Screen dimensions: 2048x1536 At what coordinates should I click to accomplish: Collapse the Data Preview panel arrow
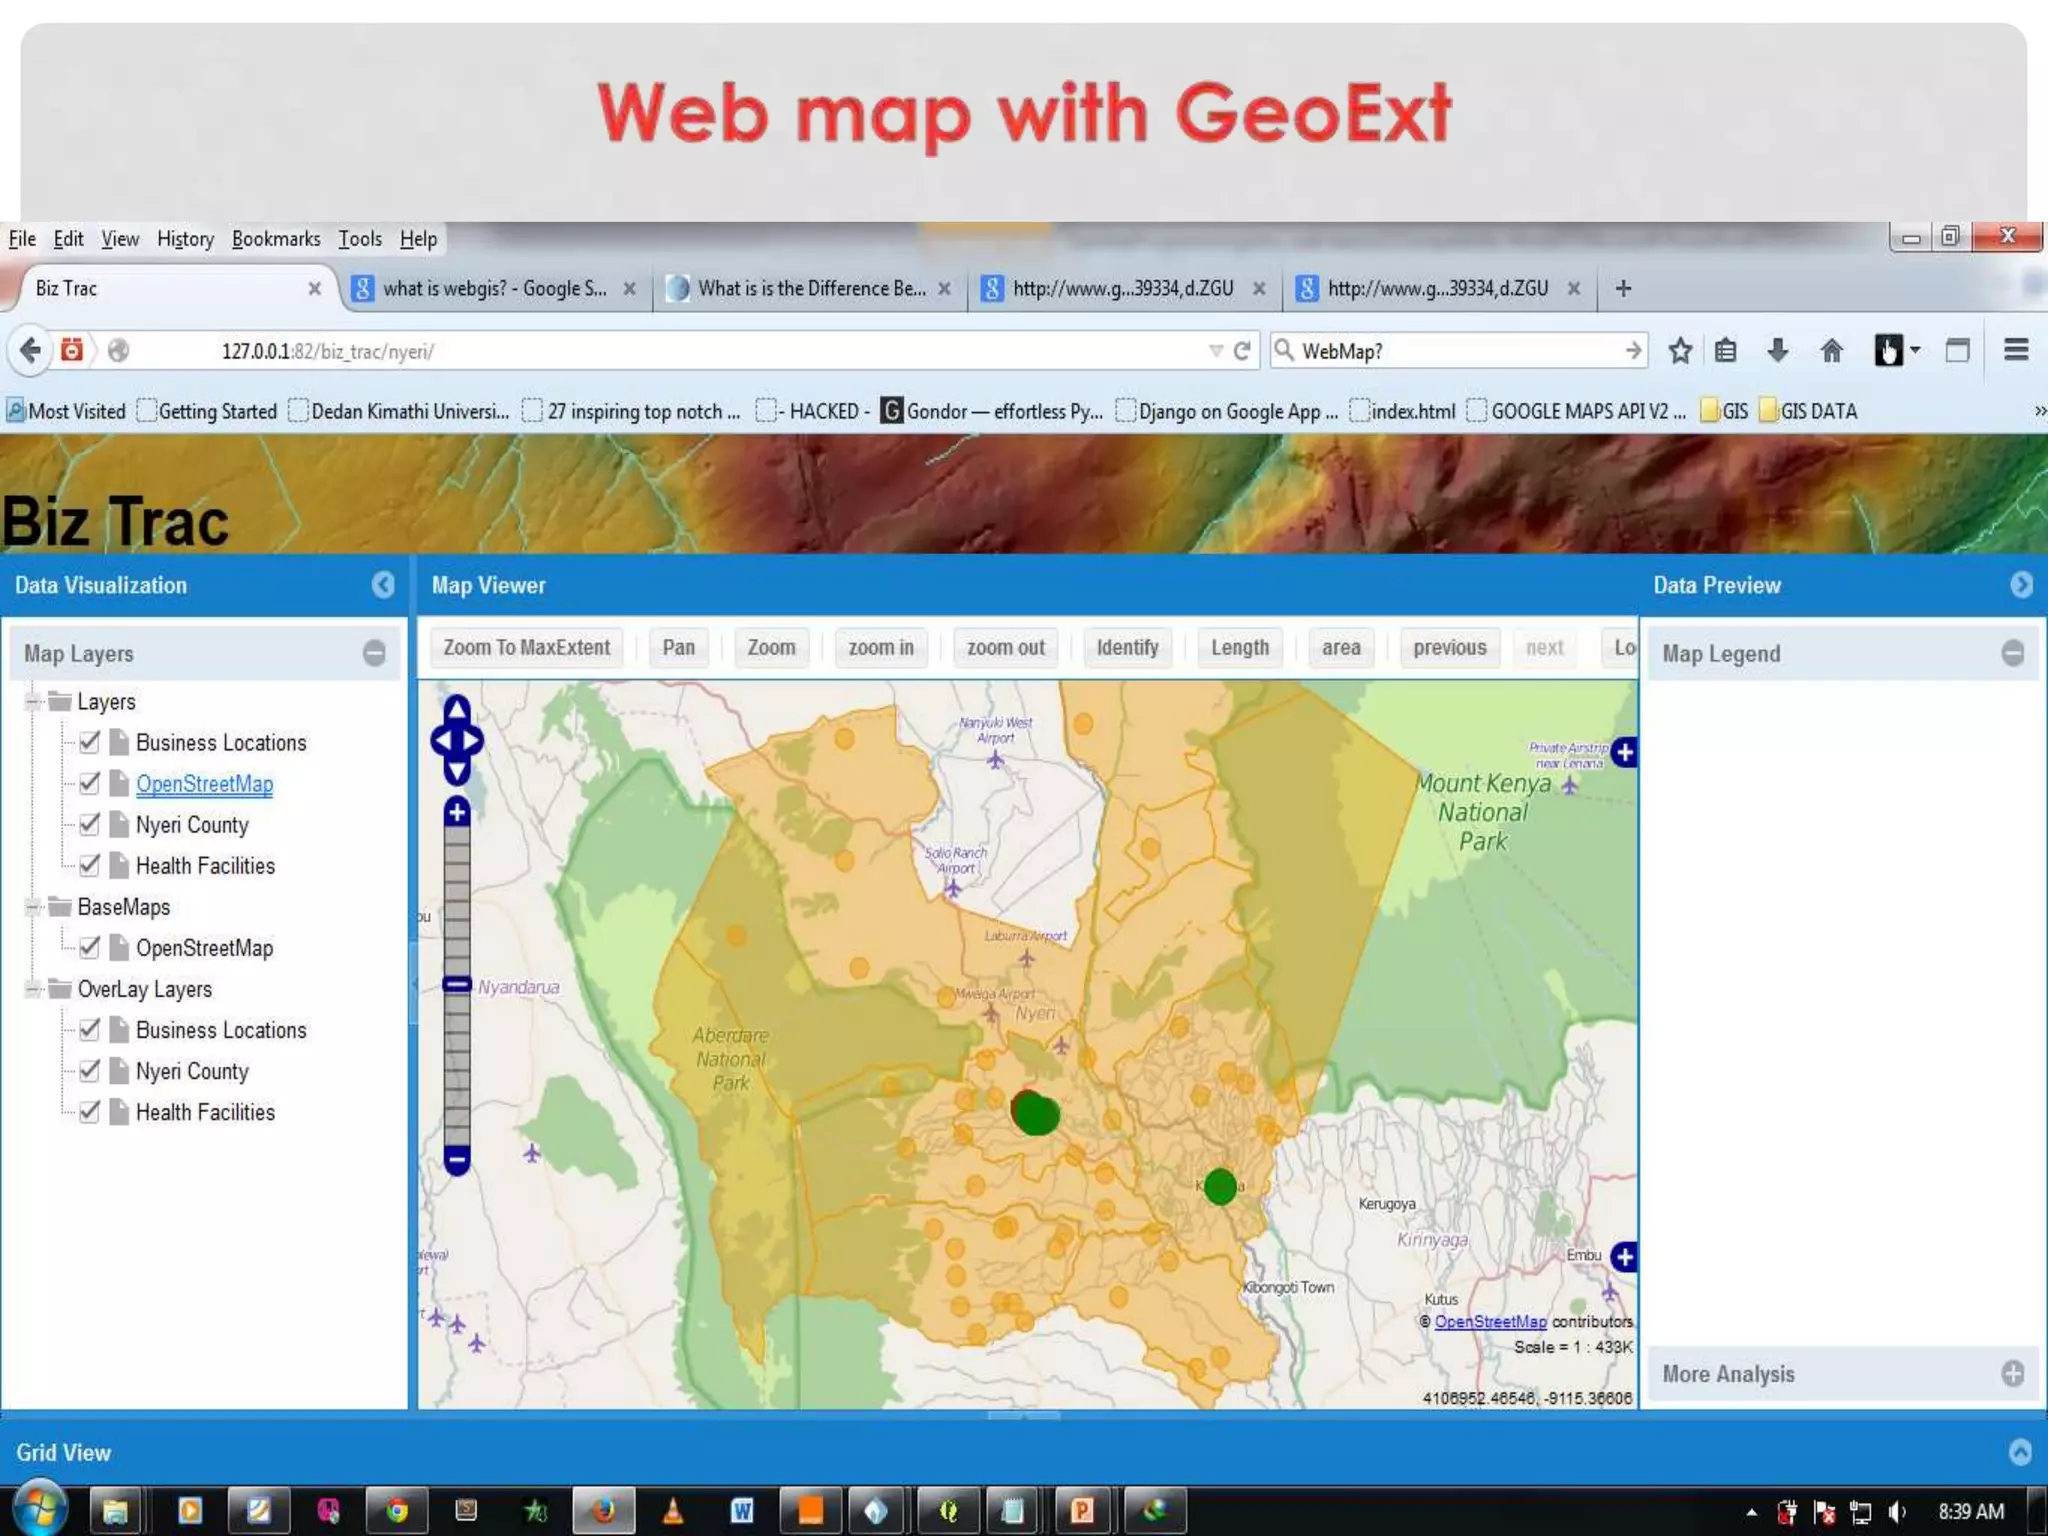click(2021, 585)
